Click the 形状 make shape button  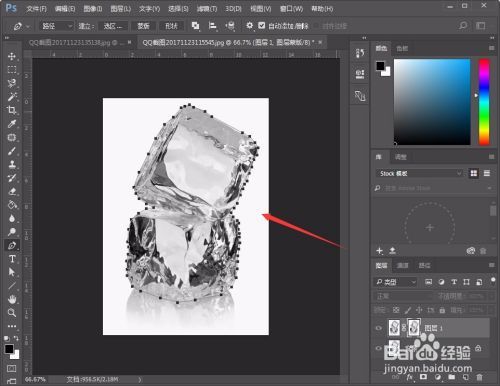click(171, 26)
